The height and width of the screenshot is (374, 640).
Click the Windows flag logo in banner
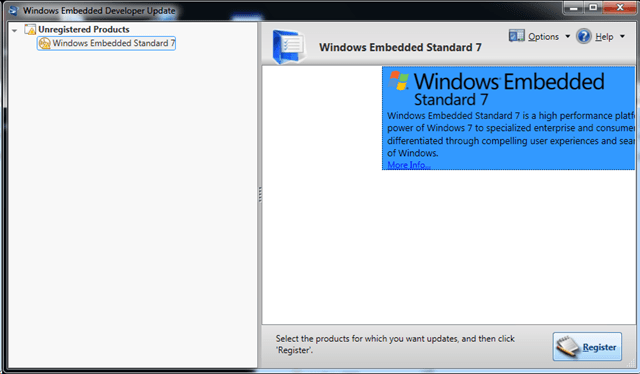(x=399, y=80)
